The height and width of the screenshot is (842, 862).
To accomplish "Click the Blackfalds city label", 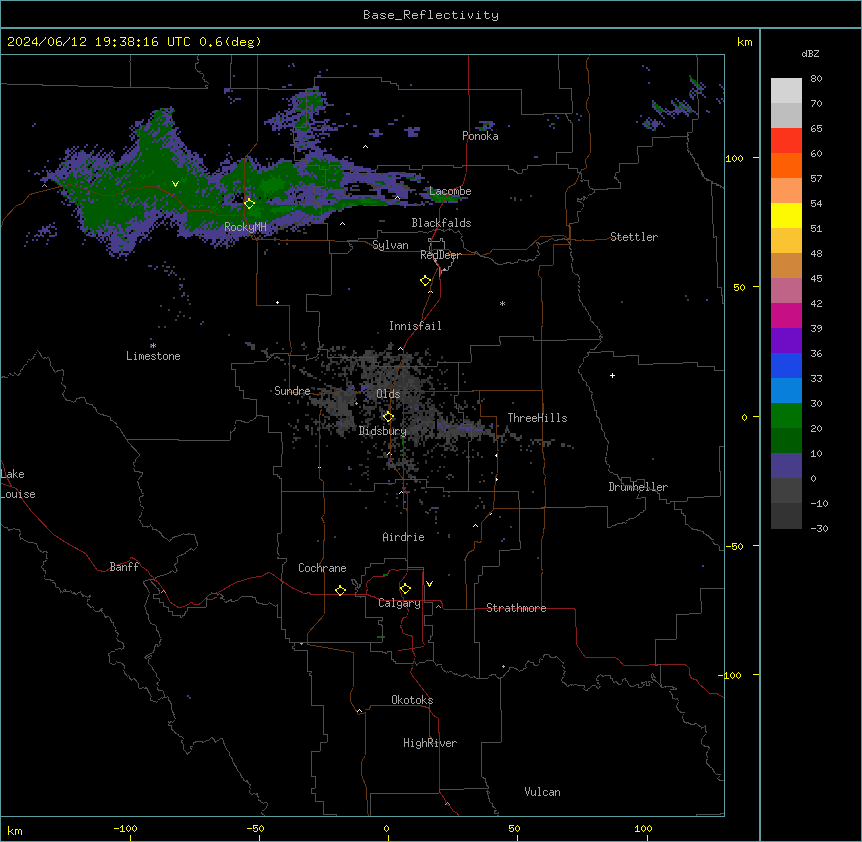I will 441,223.
